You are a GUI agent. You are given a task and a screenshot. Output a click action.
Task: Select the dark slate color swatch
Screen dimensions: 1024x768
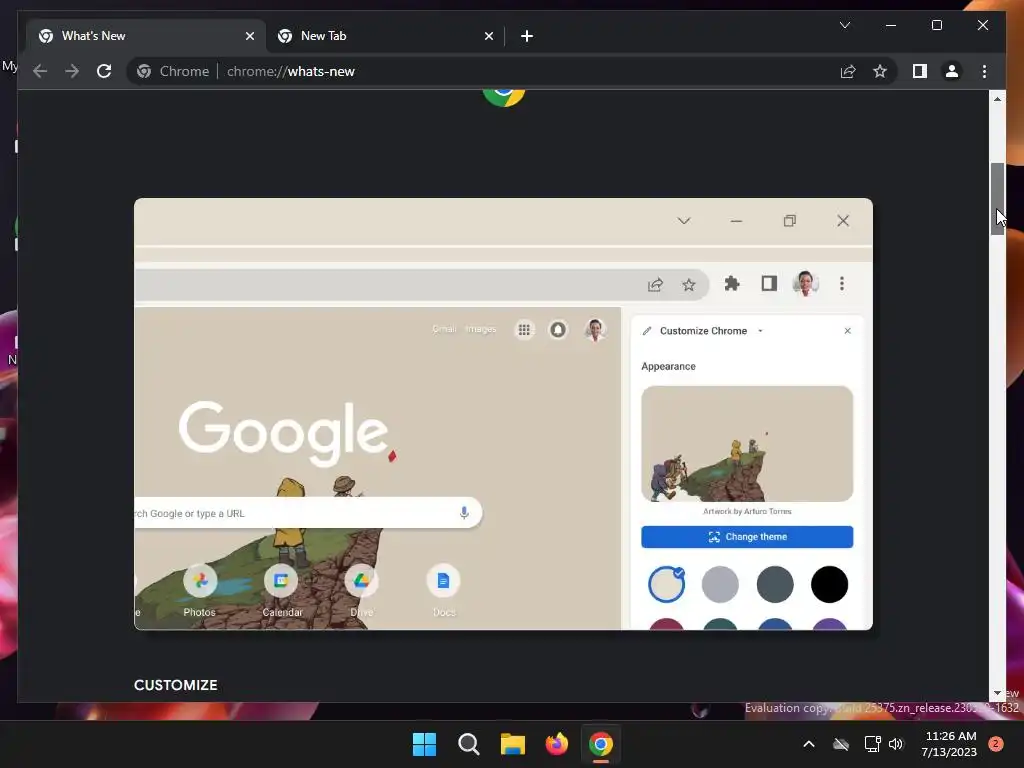tap(775, 584)
